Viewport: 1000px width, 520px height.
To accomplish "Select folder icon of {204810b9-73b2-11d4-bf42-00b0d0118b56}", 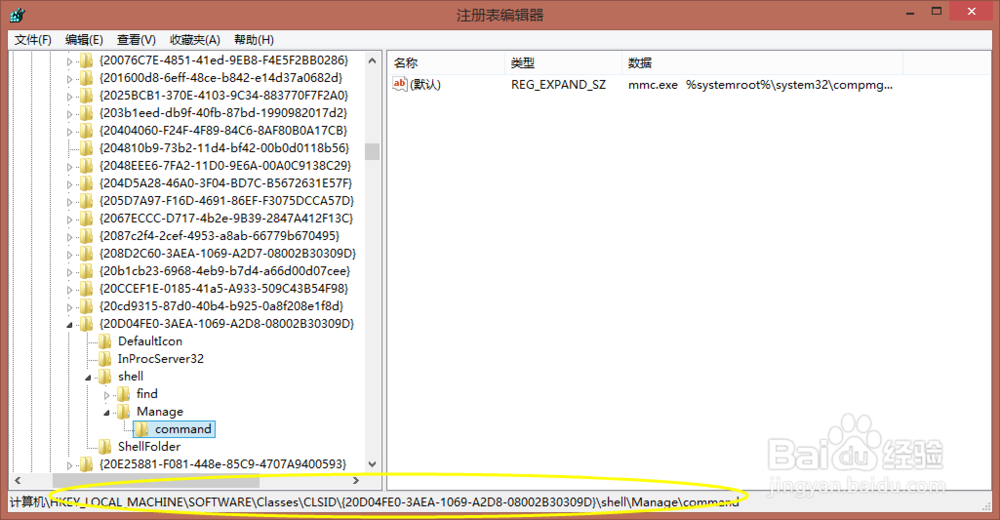I will (86, 148).
